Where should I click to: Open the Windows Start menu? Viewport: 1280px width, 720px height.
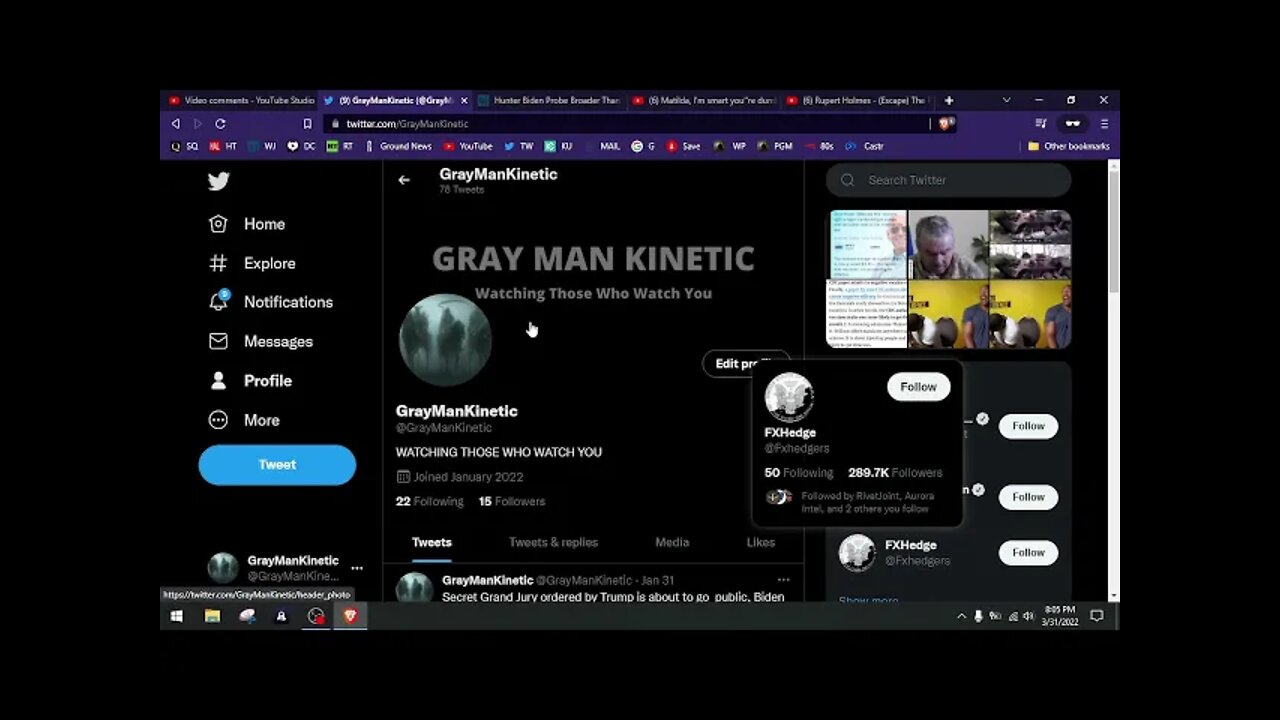(176, 616)
